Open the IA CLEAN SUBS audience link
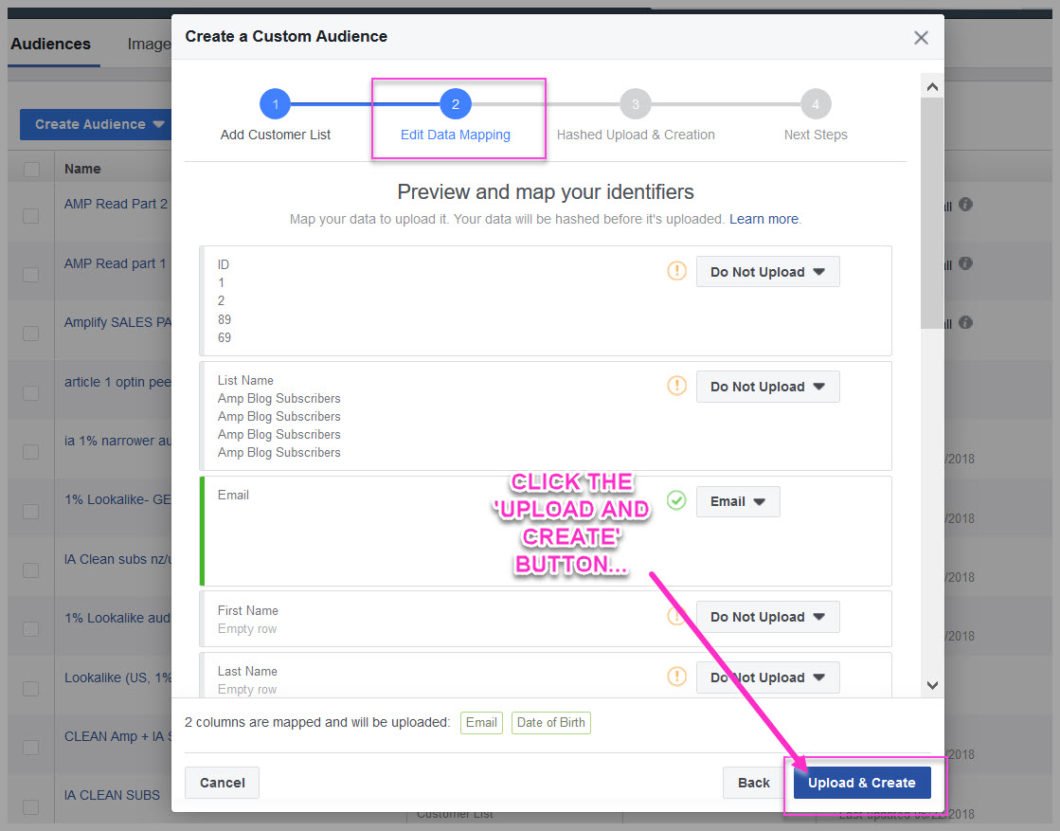Viewport: 1060px width, 831px height. coord(112,795)
